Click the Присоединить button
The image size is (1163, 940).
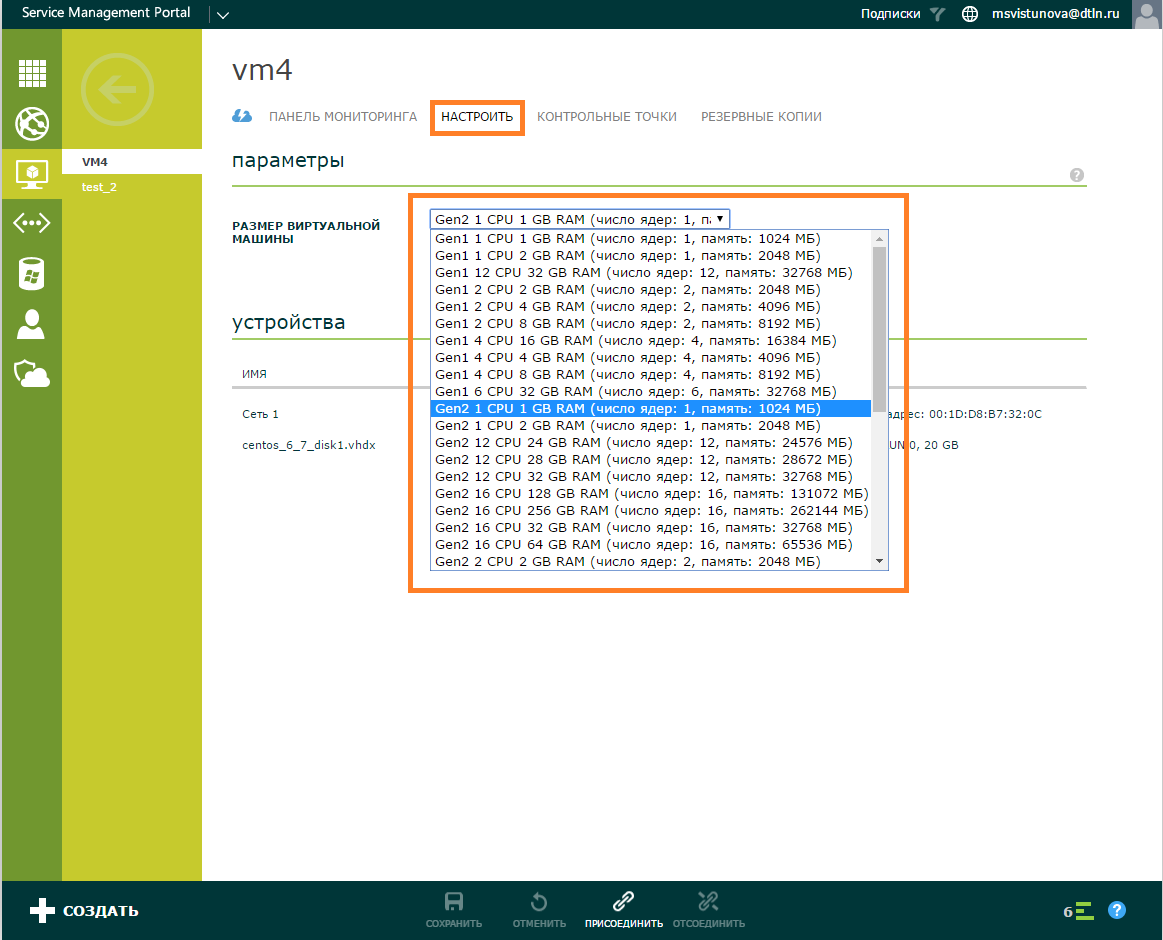click(x=622, y=910)
